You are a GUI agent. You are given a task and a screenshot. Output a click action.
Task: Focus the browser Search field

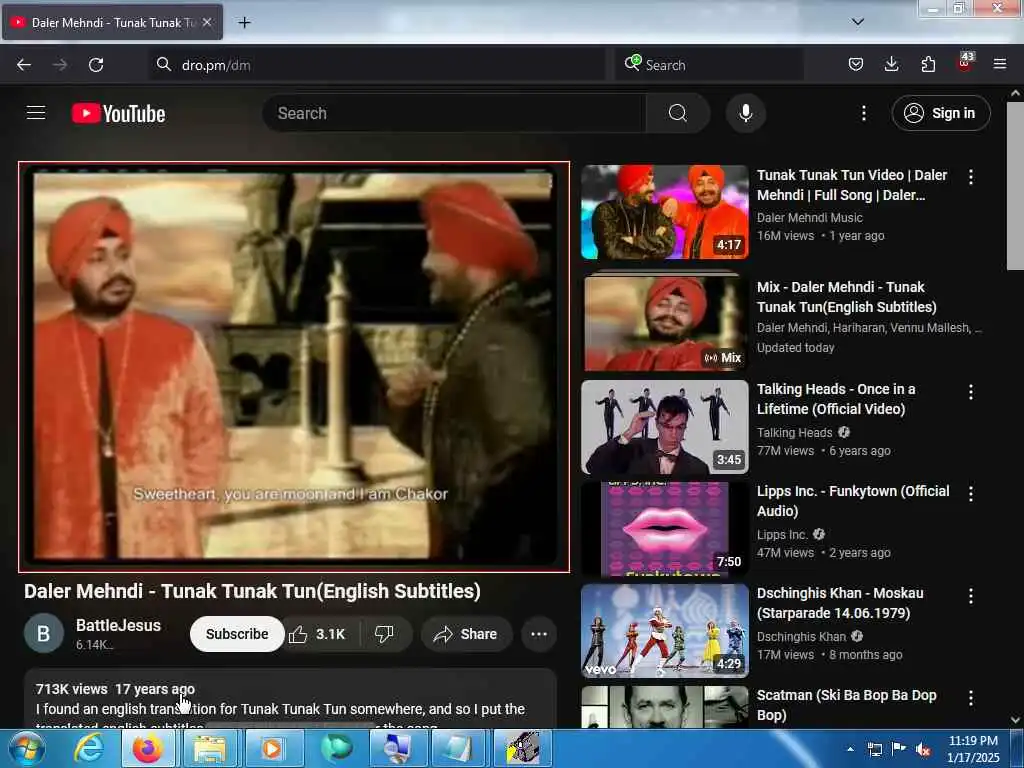click(709, 65)
